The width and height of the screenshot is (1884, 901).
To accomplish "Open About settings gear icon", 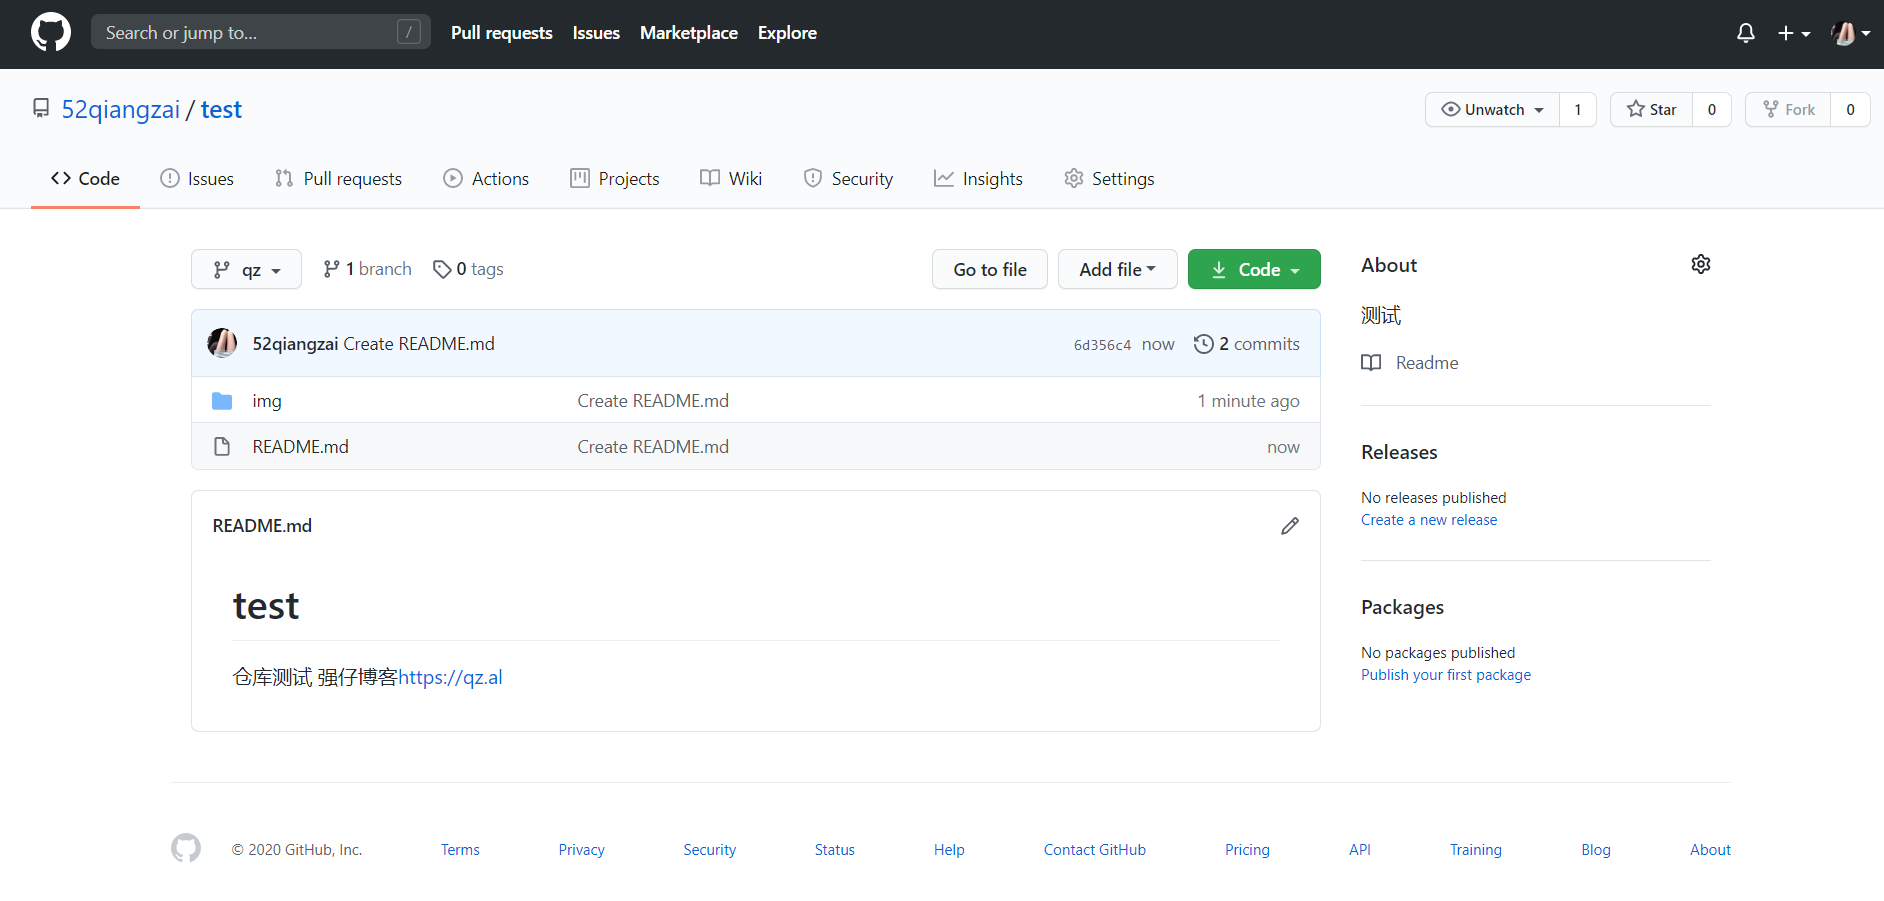I will 1700,264.
